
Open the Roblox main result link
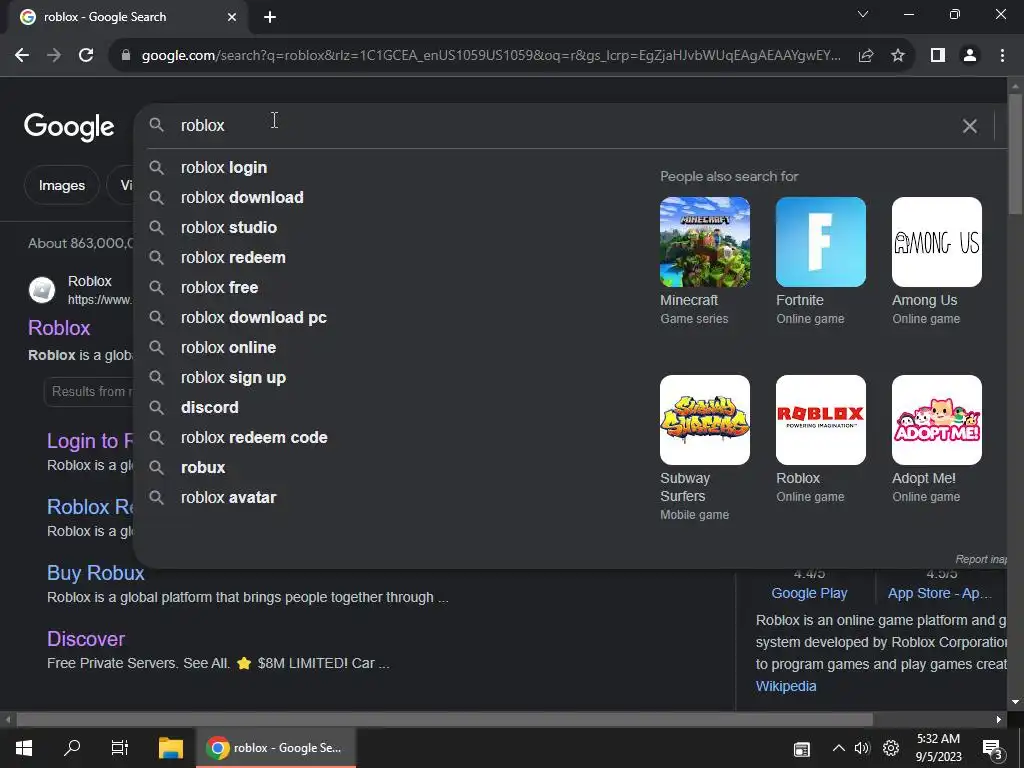(x=59, y=328)
